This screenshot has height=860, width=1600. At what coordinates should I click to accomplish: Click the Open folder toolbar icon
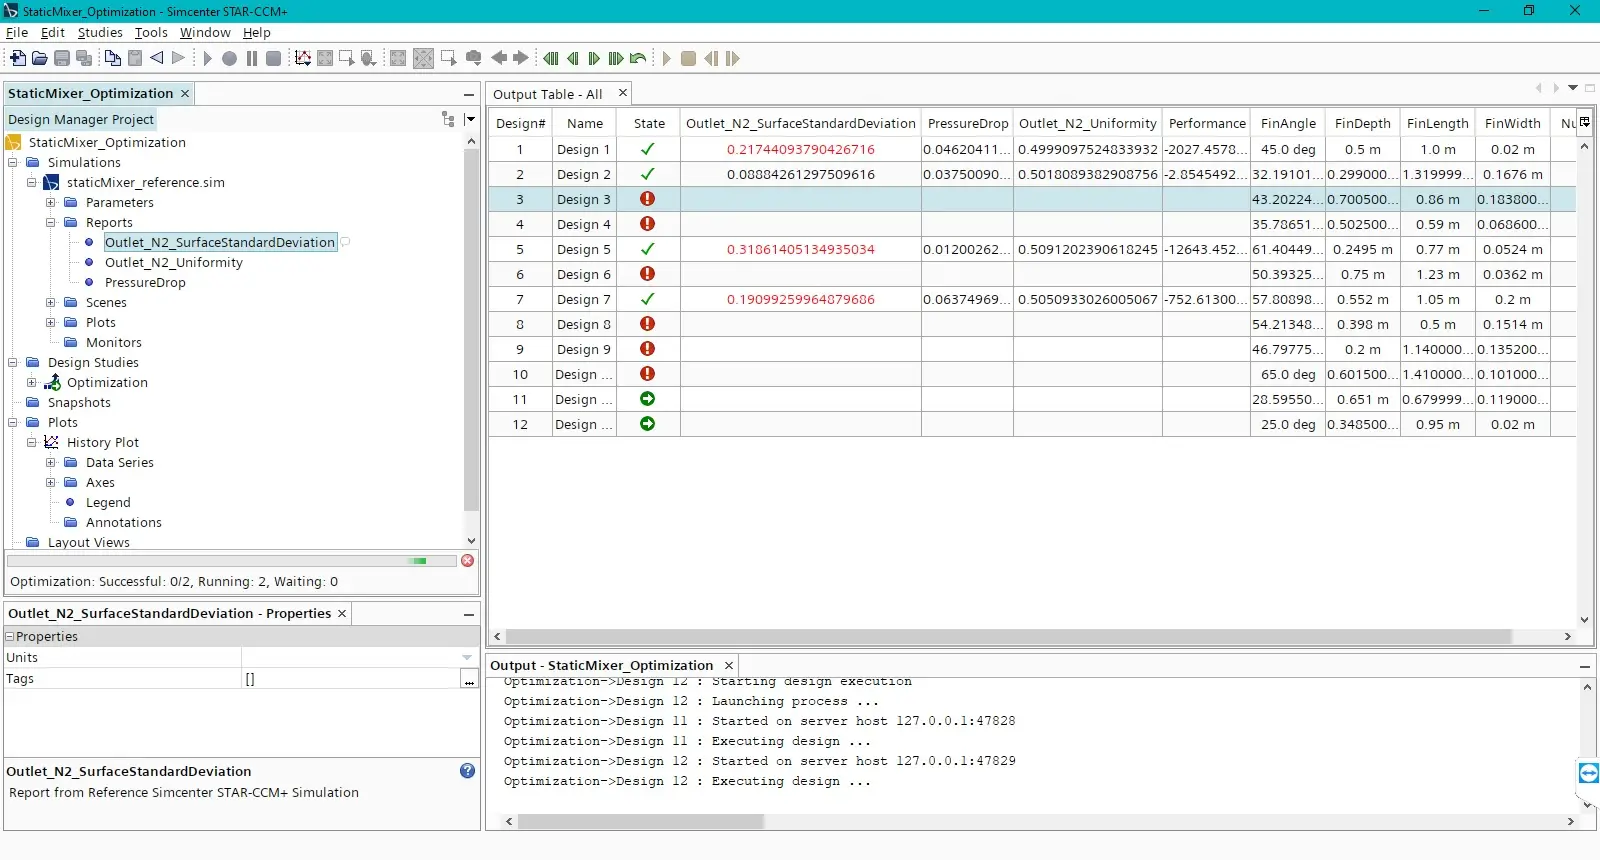click(x=40, y=58)
